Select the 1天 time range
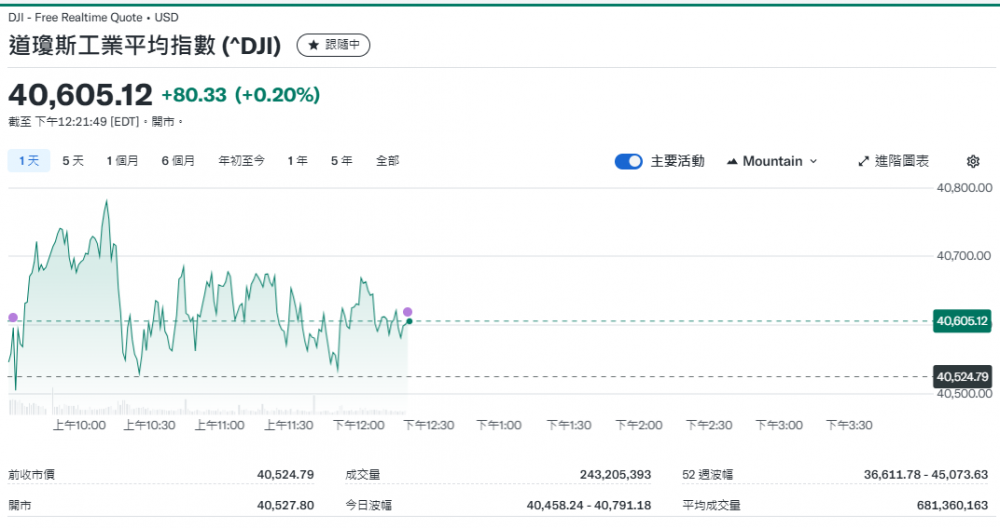This screenshot has height=528, width=1000. [x=27, y=160]
